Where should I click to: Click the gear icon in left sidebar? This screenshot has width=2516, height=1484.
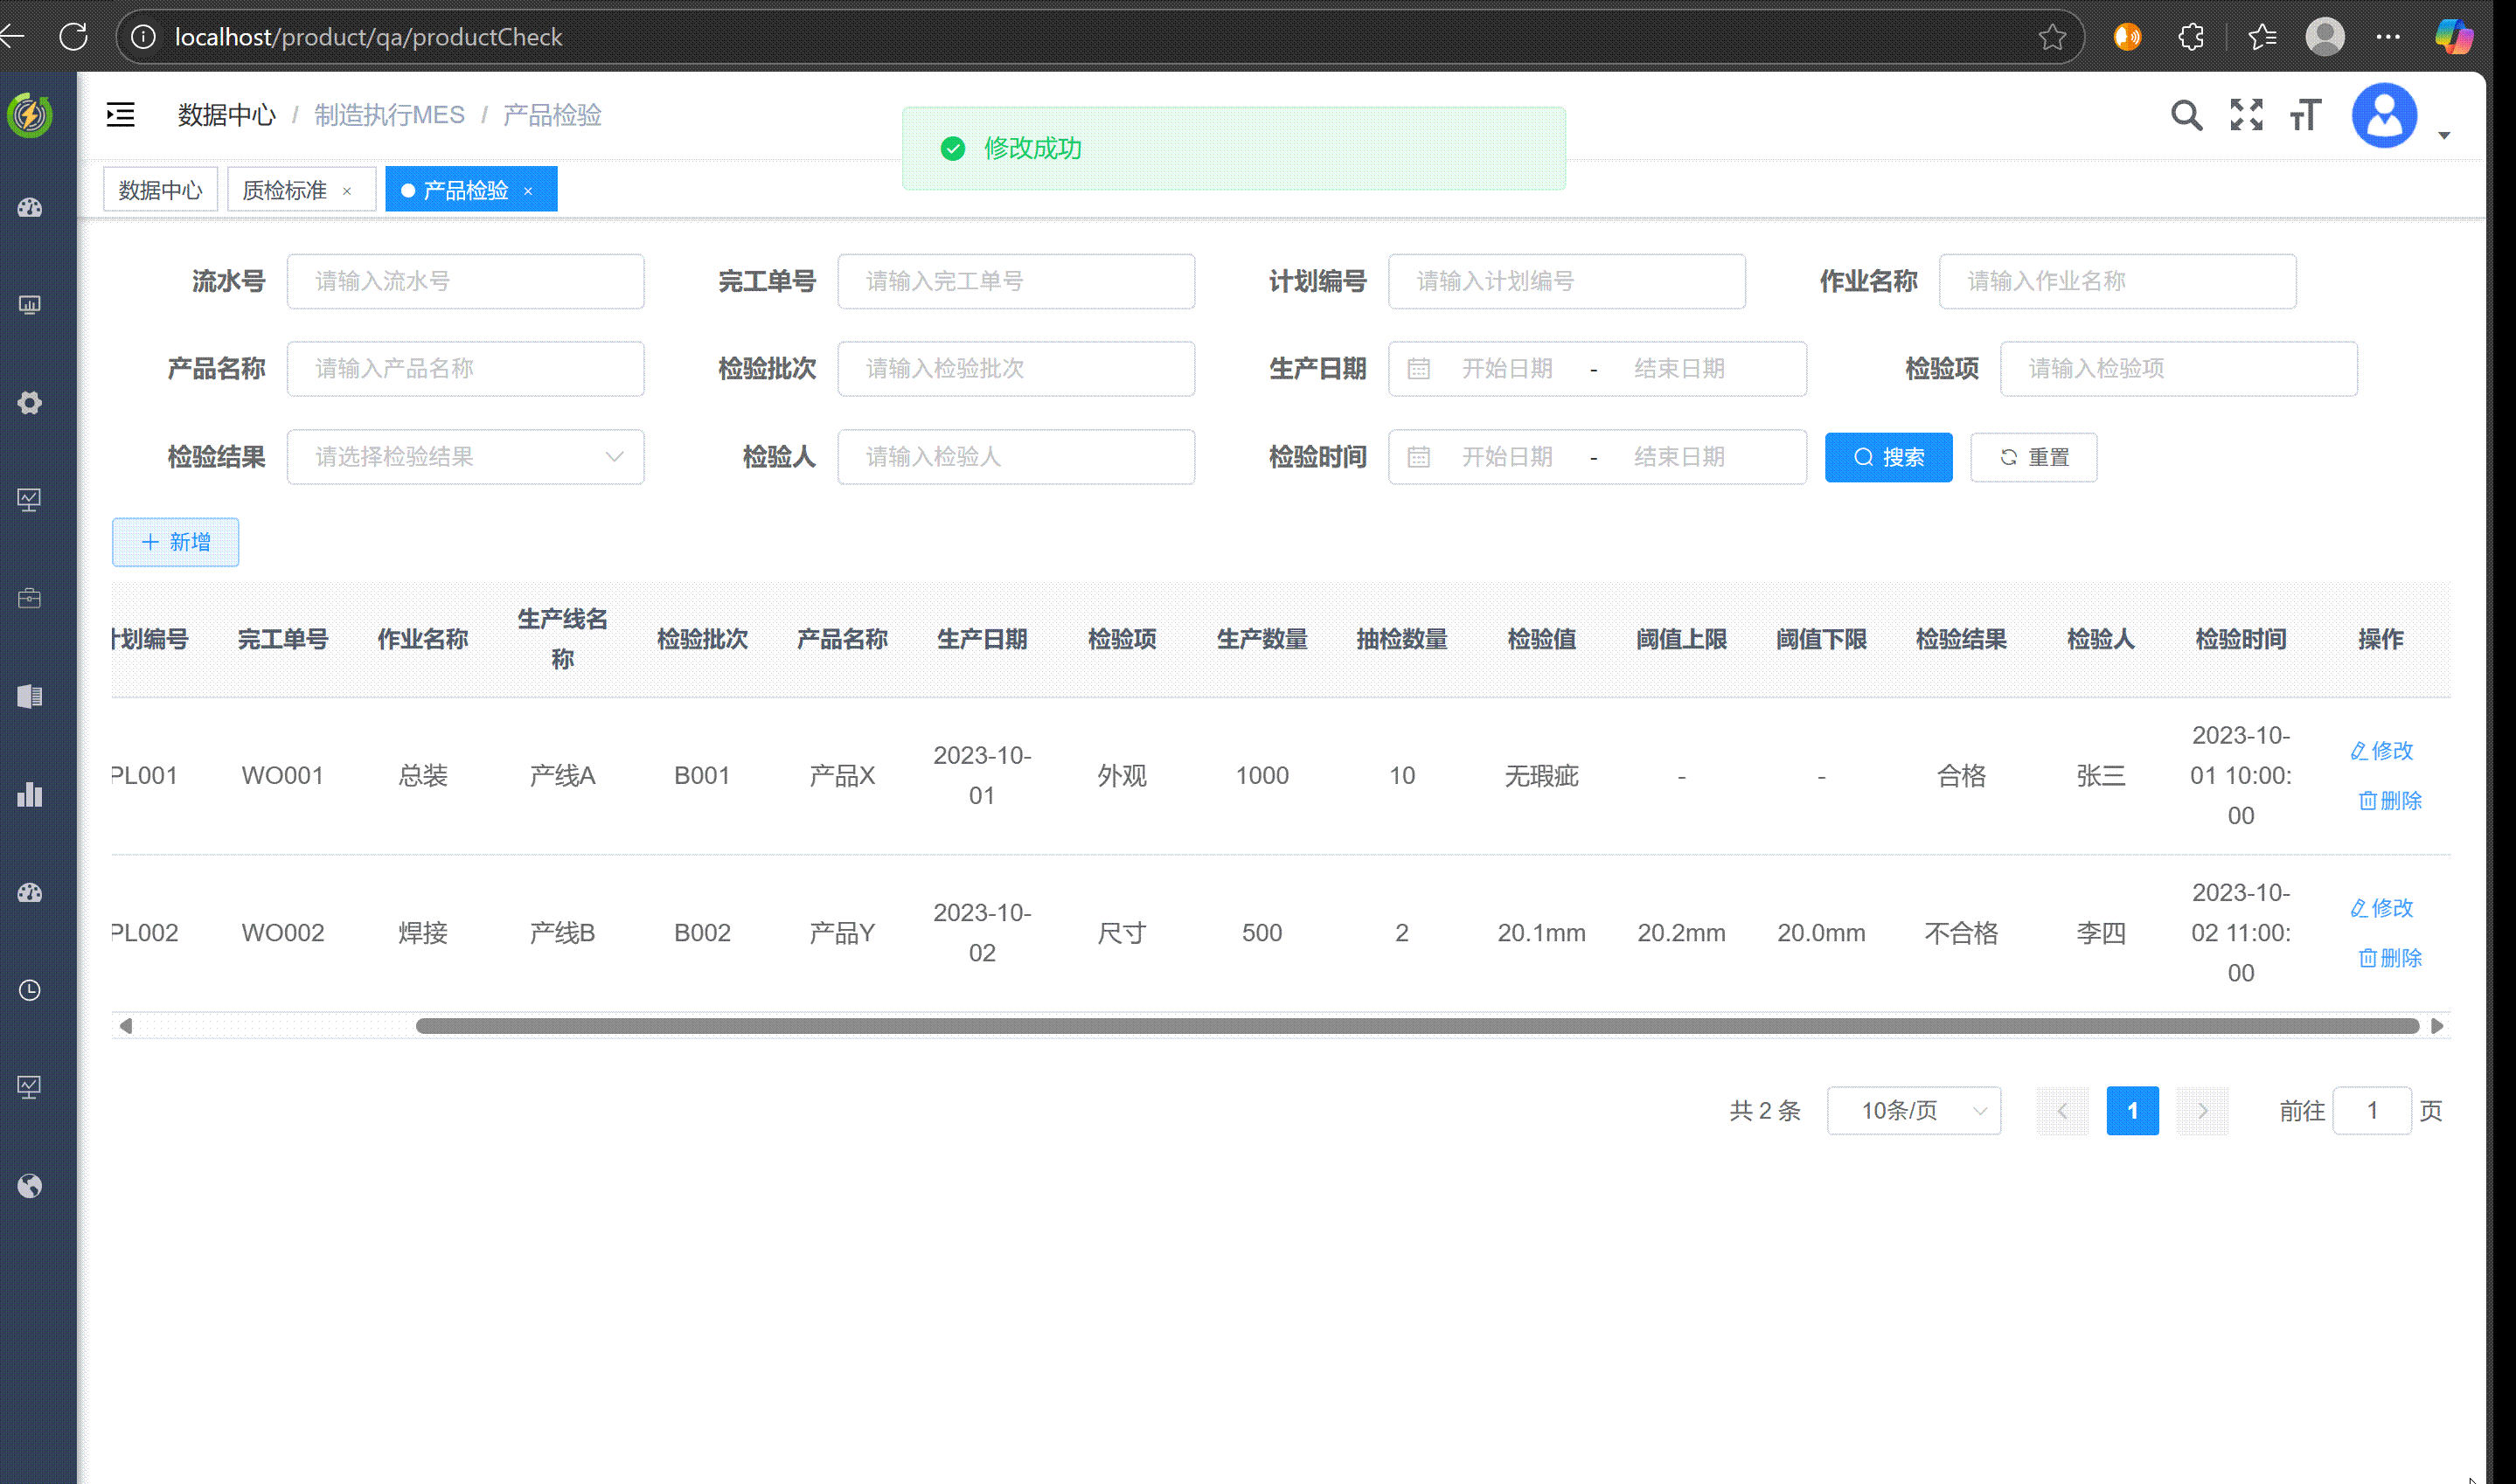pyautogui.click(x=30, y=403)
